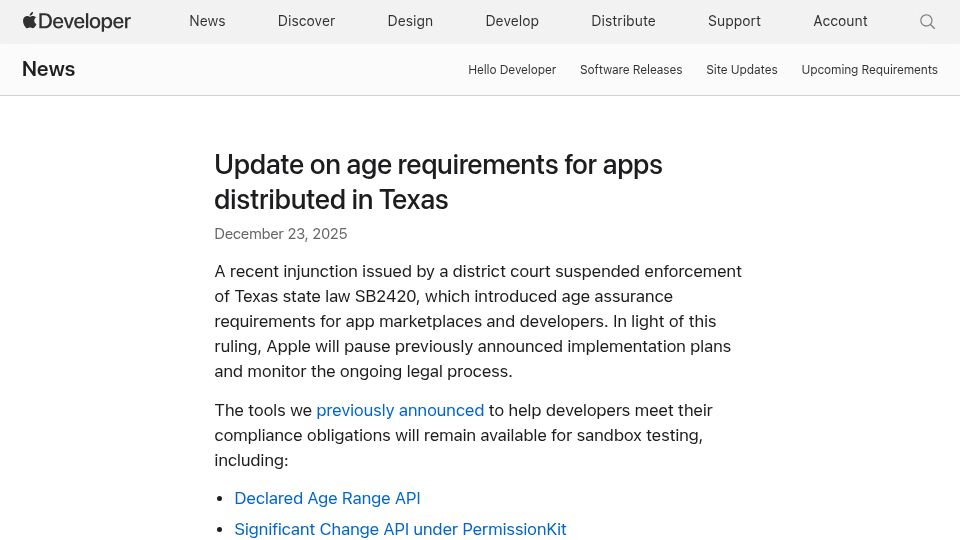The image size is (960, 540).
Task: Open the Discover menu item
Action: 306,21
